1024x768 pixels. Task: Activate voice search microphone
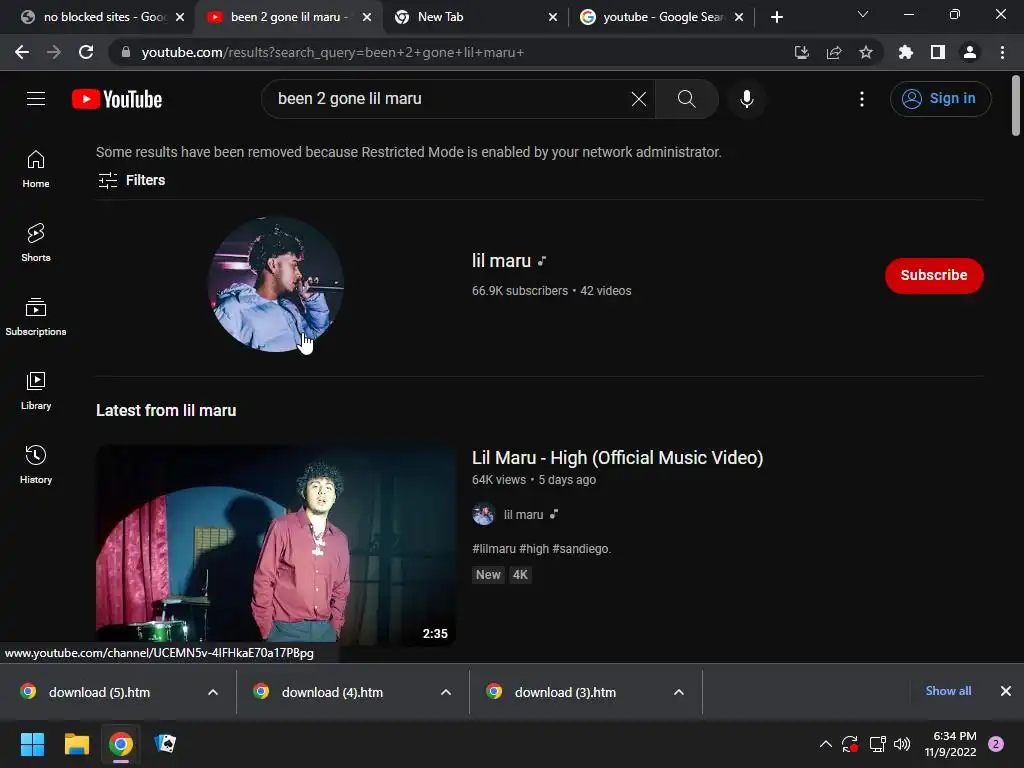746,99
